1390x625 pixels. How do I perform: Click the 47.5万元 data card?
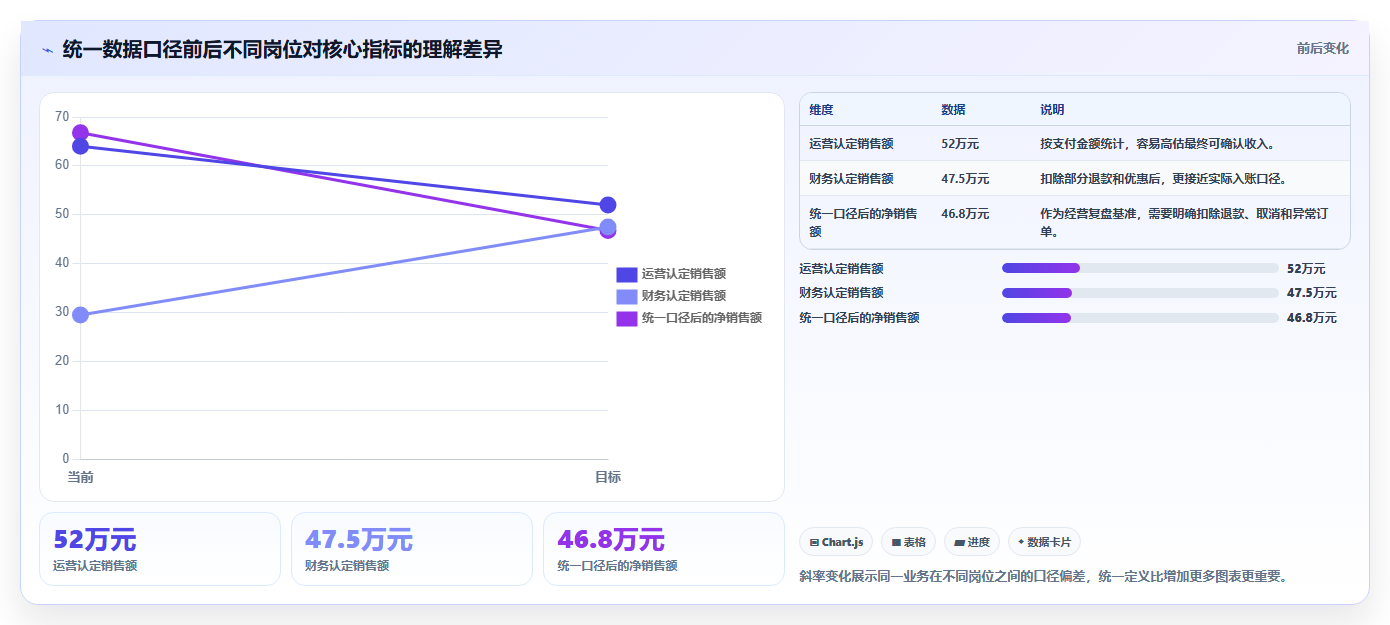tap(412, 549)
